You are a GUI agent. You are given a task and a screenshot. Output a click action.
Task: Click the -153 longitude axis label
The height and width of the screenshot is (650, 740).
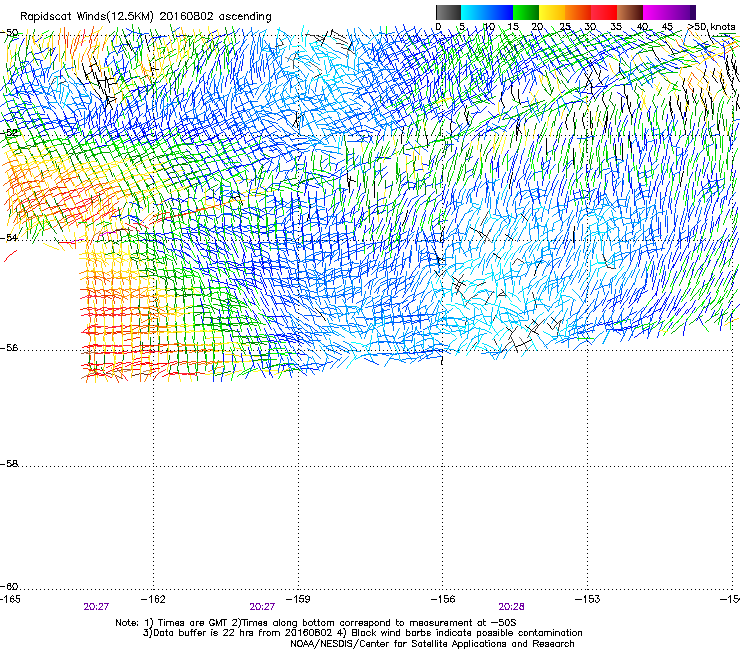[588, 599]
